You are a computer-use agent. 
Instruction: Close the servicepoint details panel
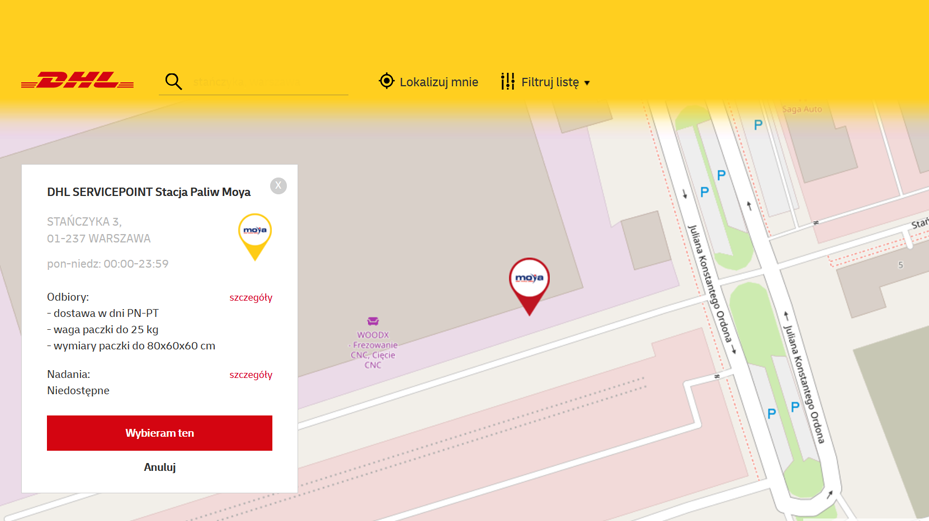click(x=278, y=186)
